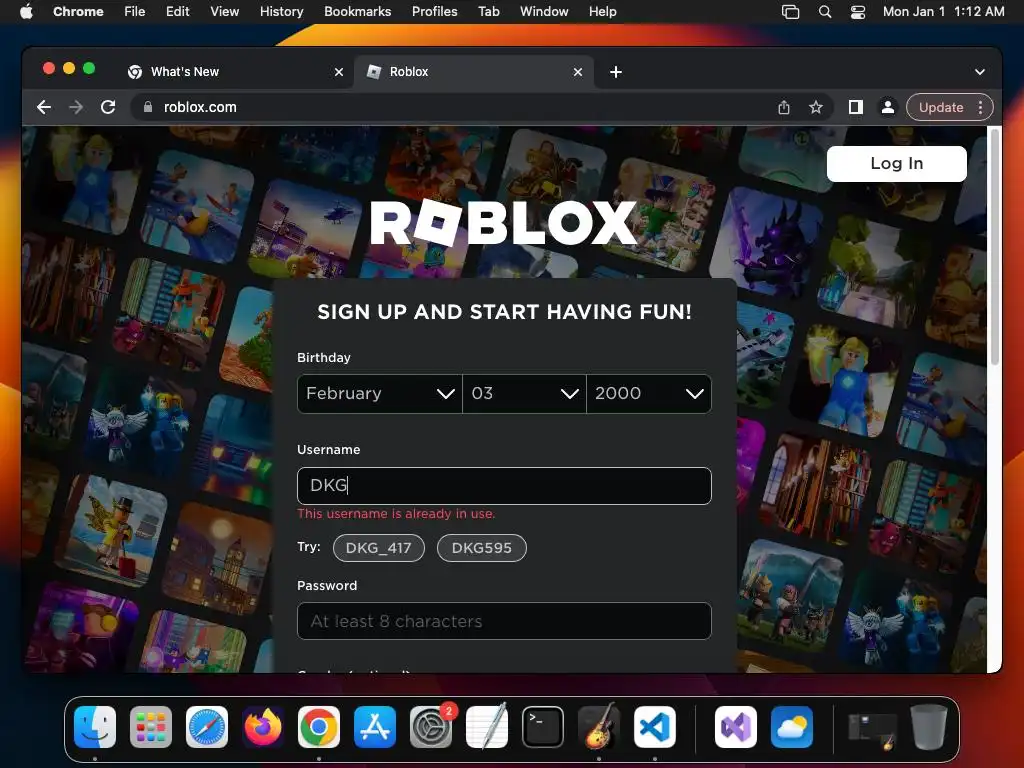
Task: Open the Chrome app menu
Action: click(x=78, y=12)
